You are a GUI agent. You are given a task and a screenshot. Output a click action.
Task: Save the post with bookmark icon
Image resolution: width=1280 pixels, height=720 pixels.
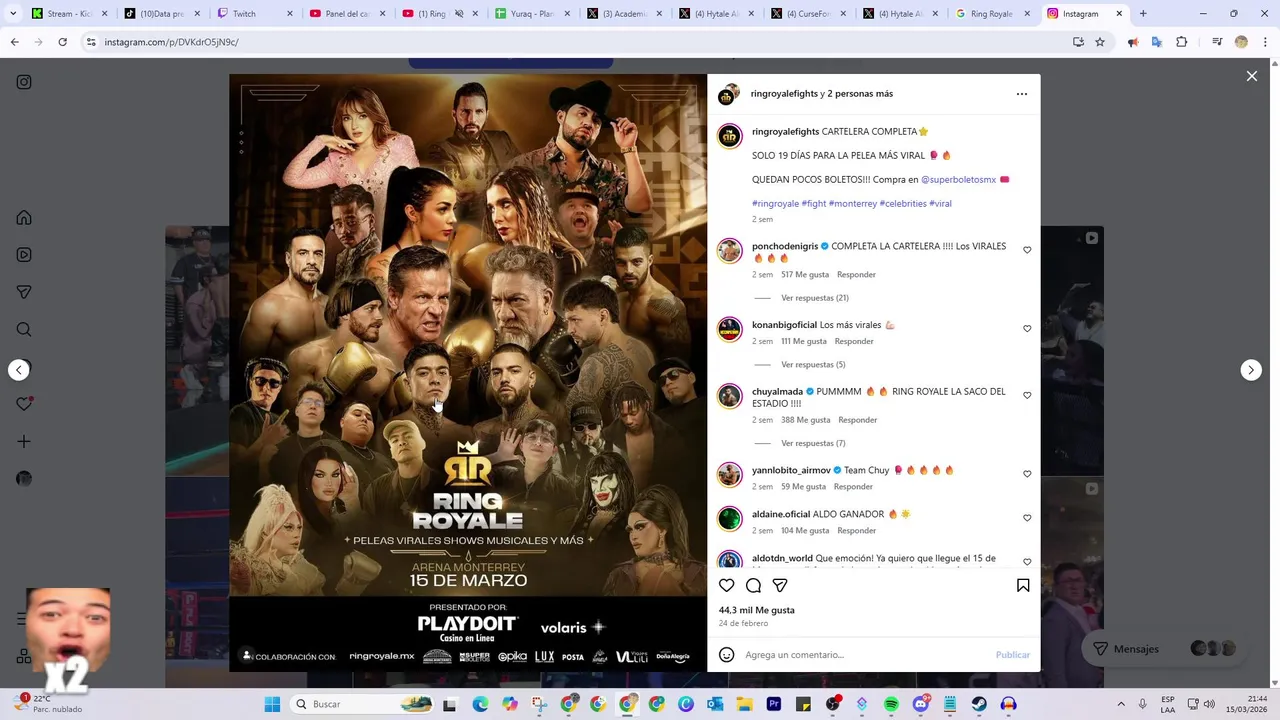pos(1023,585)
